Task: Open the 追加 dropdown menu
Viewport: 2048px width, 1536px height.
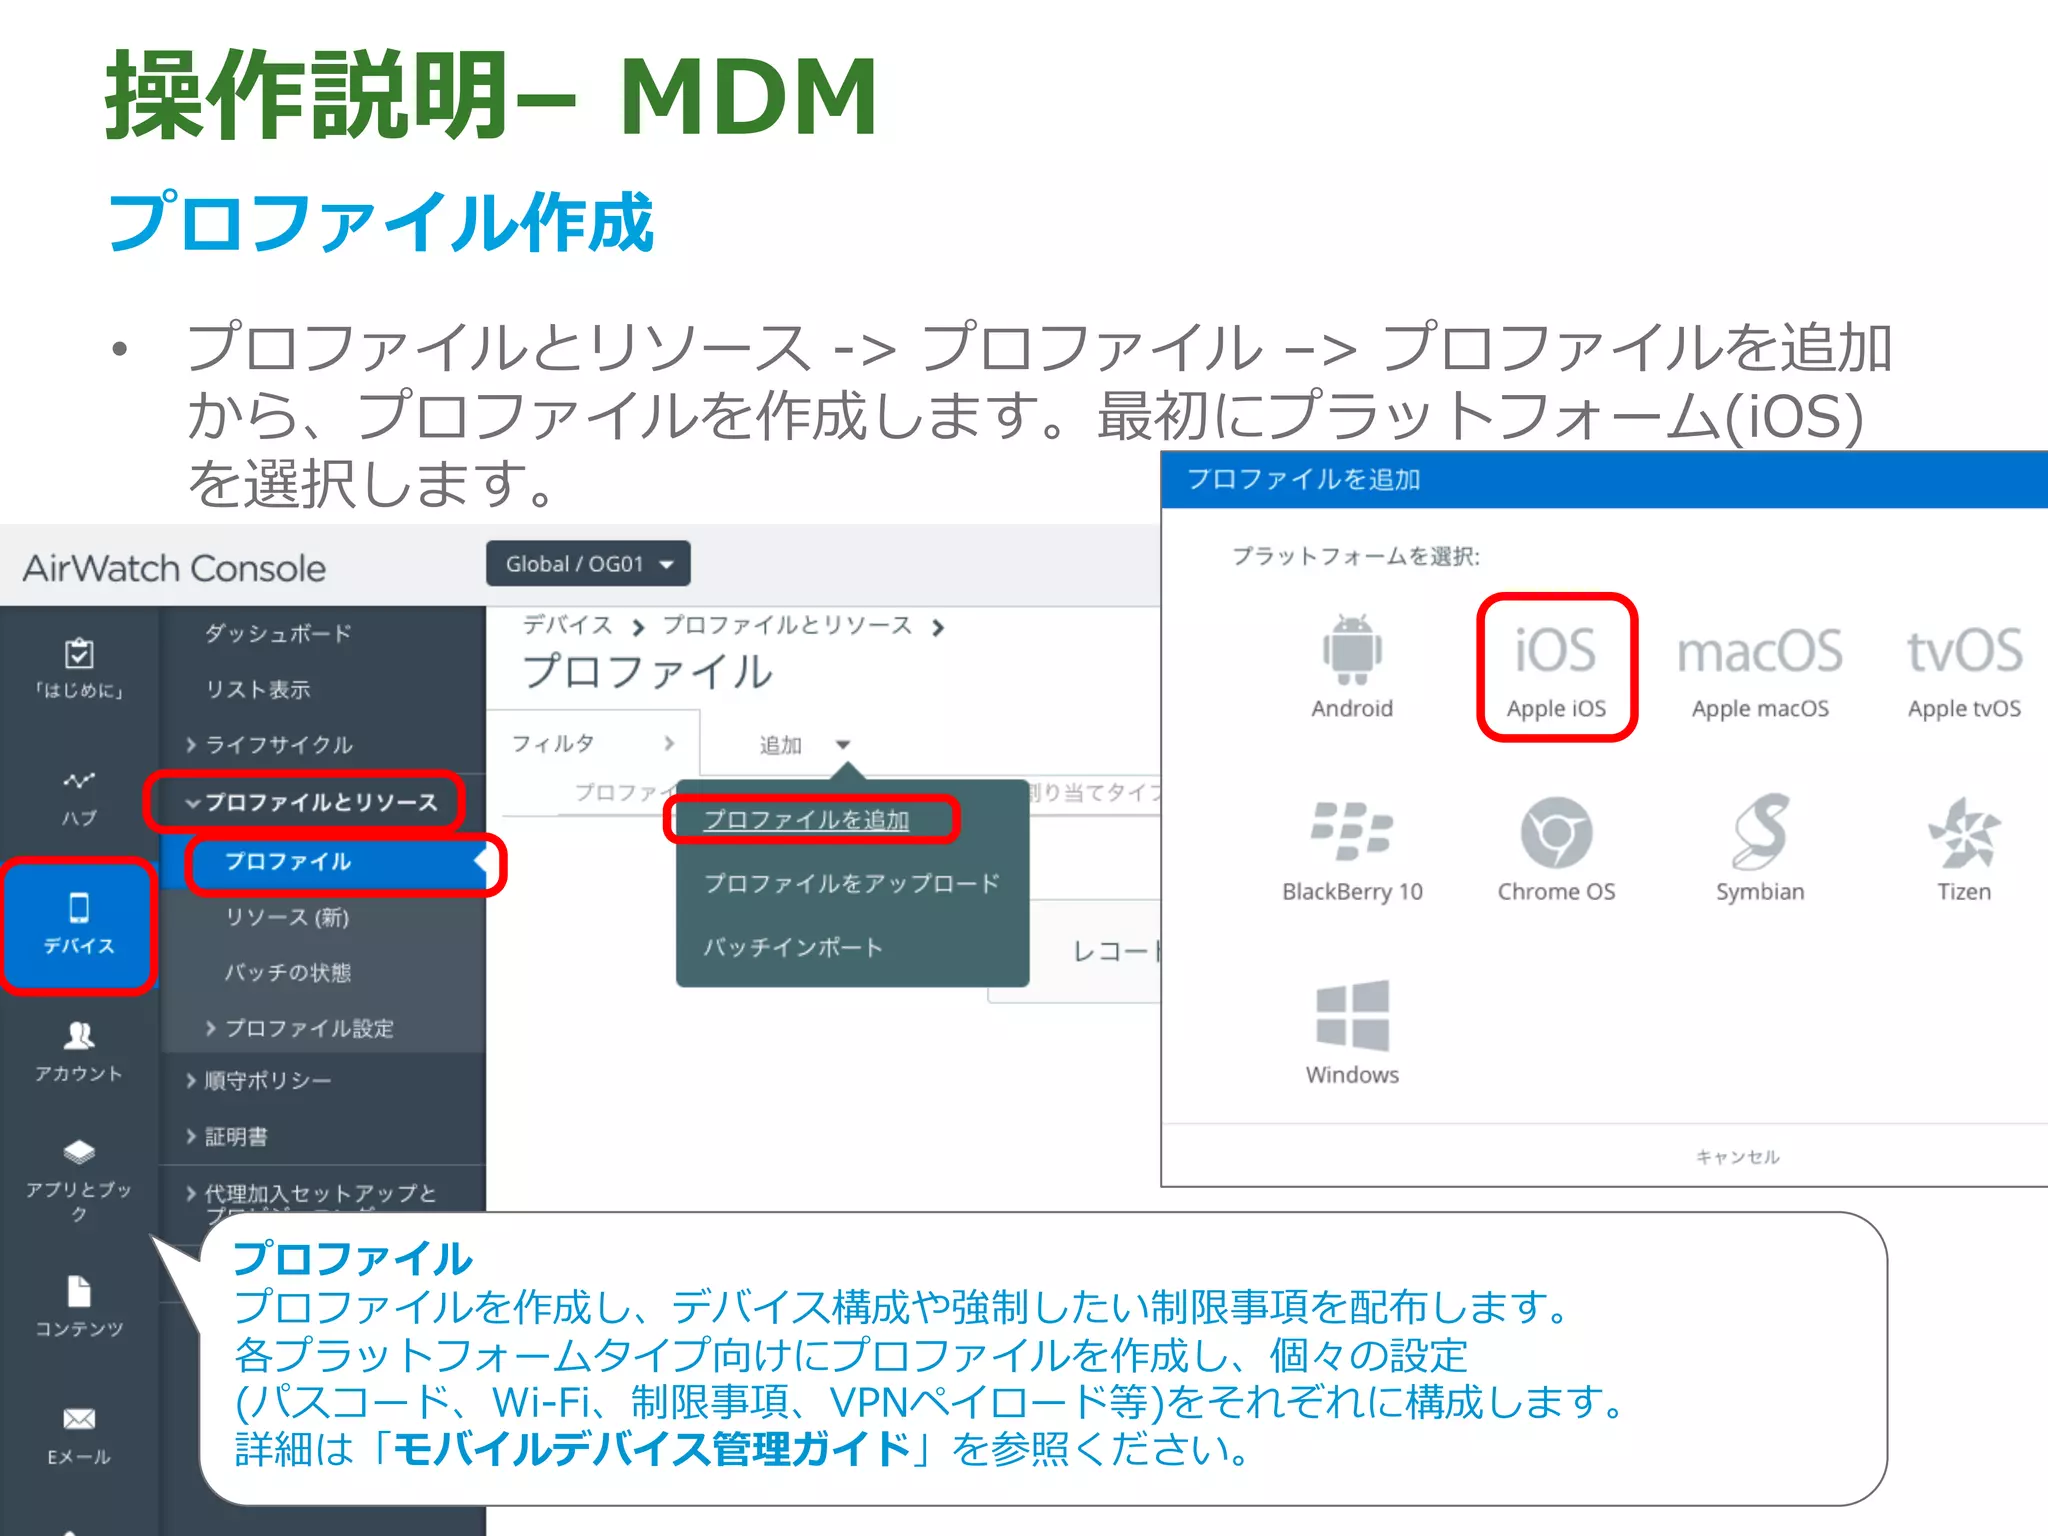Action: 803,745
